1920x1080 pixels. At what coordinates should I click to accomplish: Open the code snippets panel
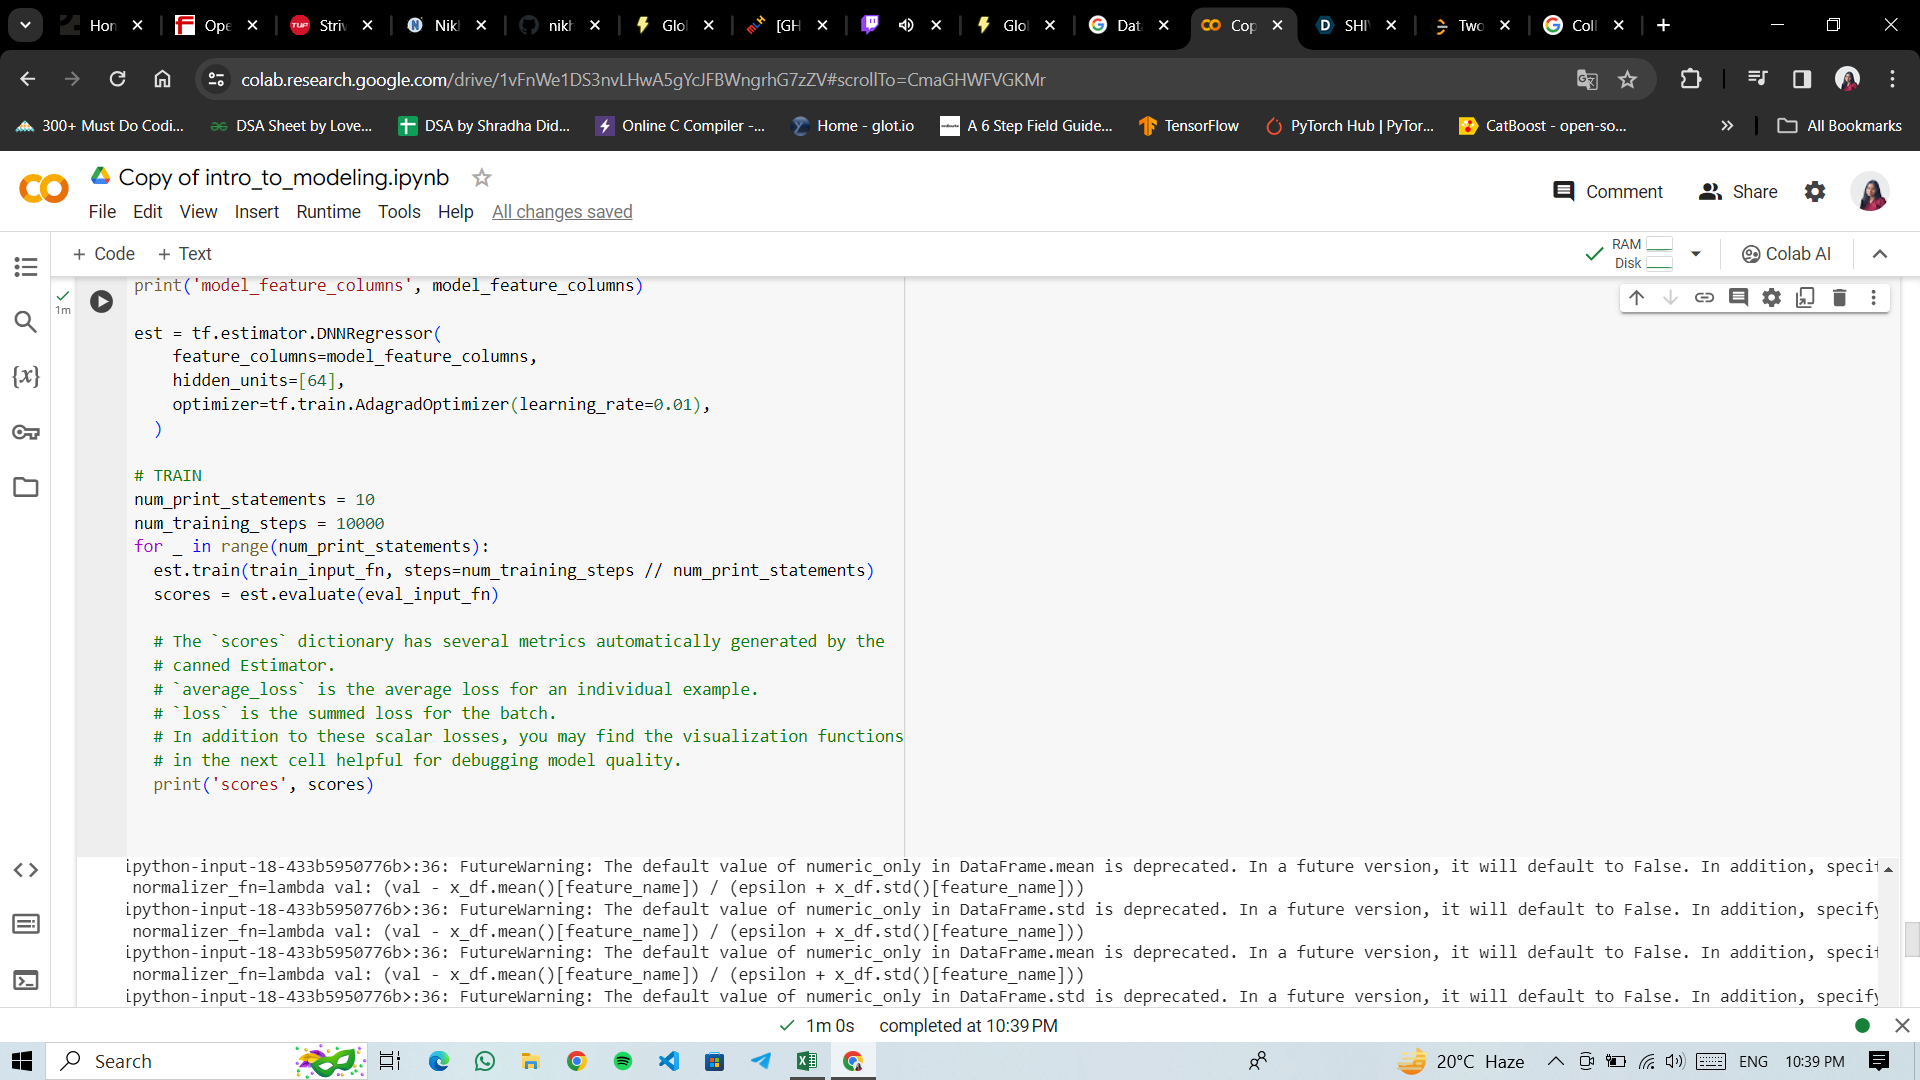pos(26,870)
